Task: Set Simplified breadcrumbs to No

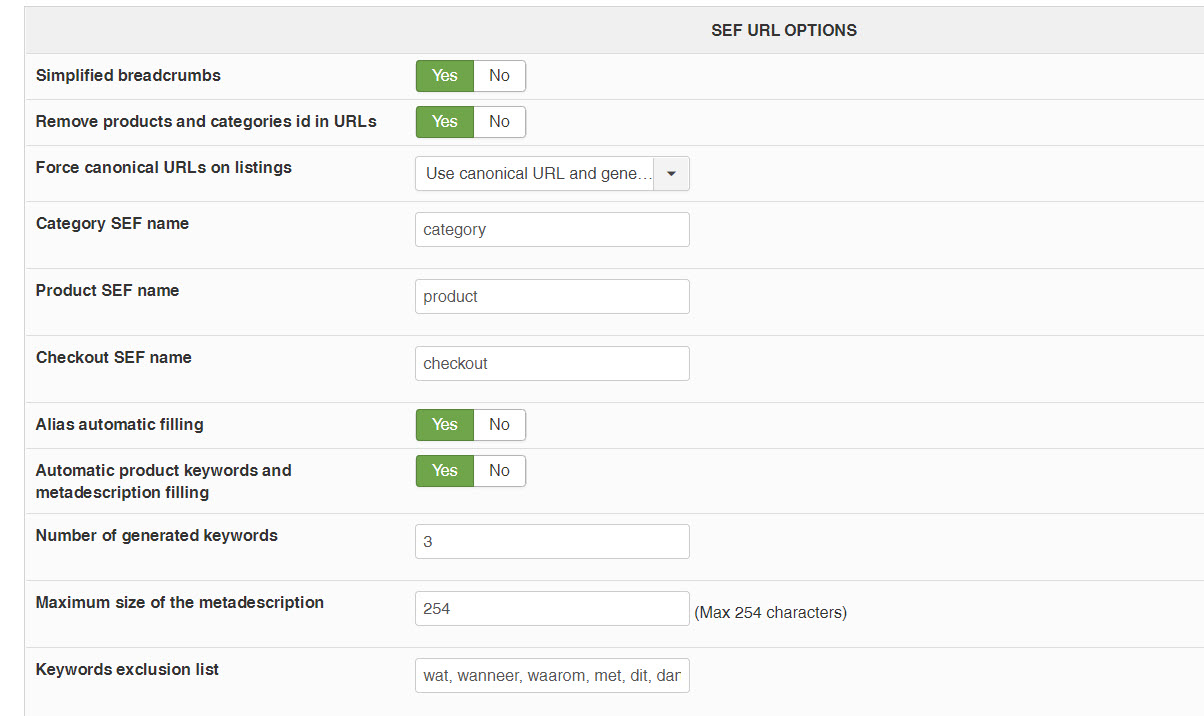Action: coord(499,76)
